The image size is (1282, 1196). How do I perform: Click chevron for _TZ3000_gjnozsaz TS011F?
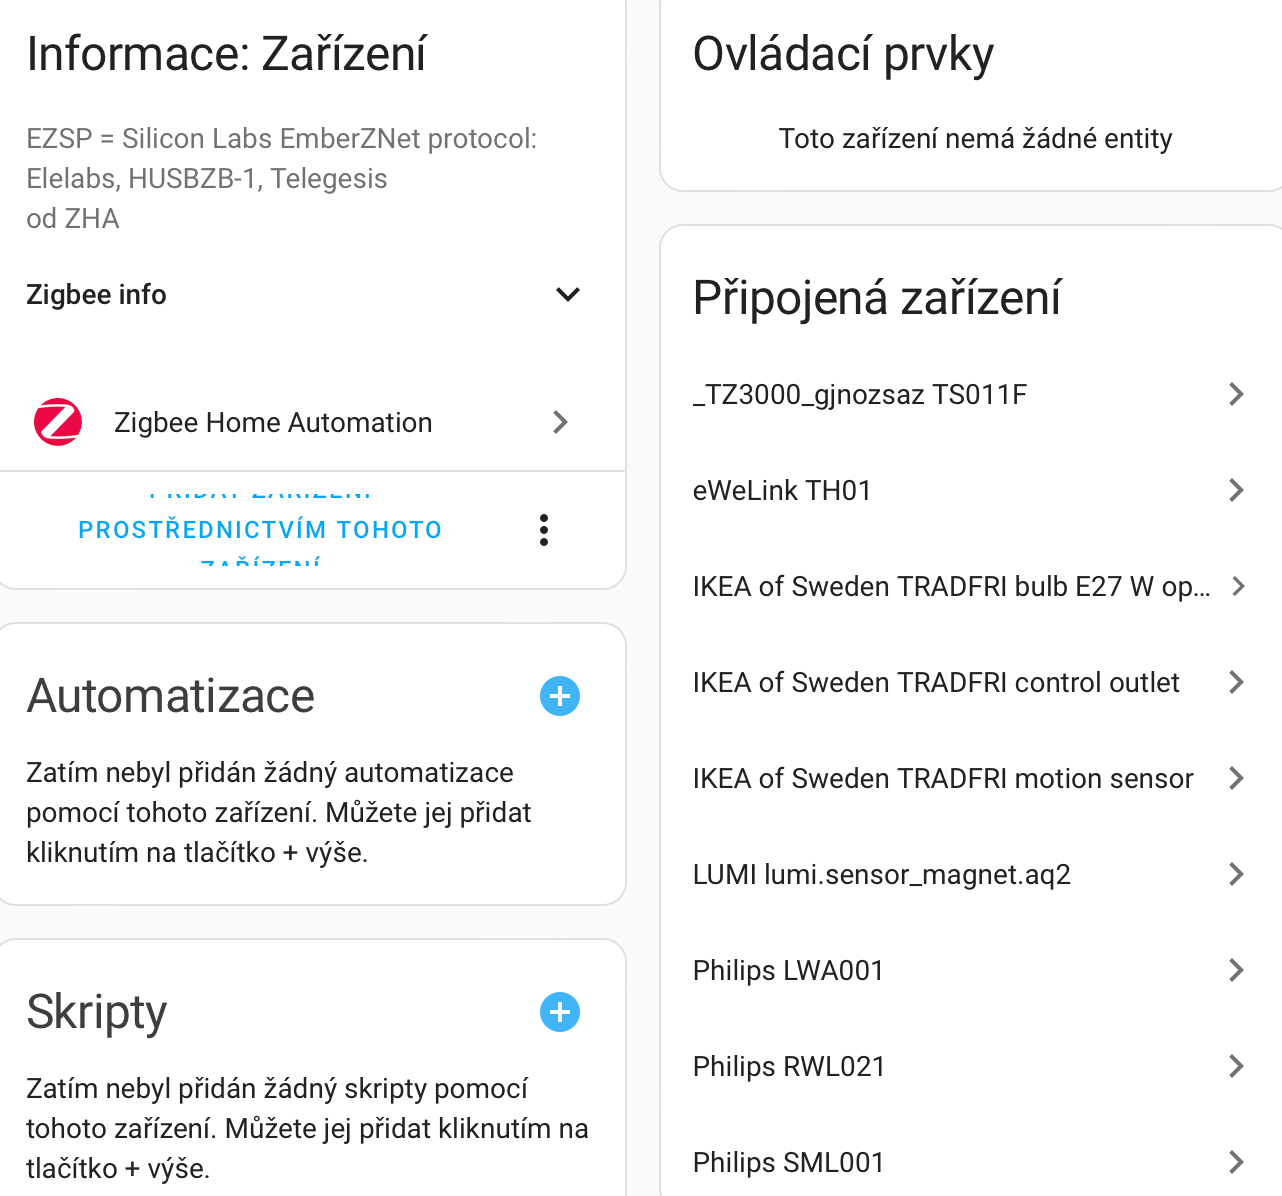point(1236,394)
